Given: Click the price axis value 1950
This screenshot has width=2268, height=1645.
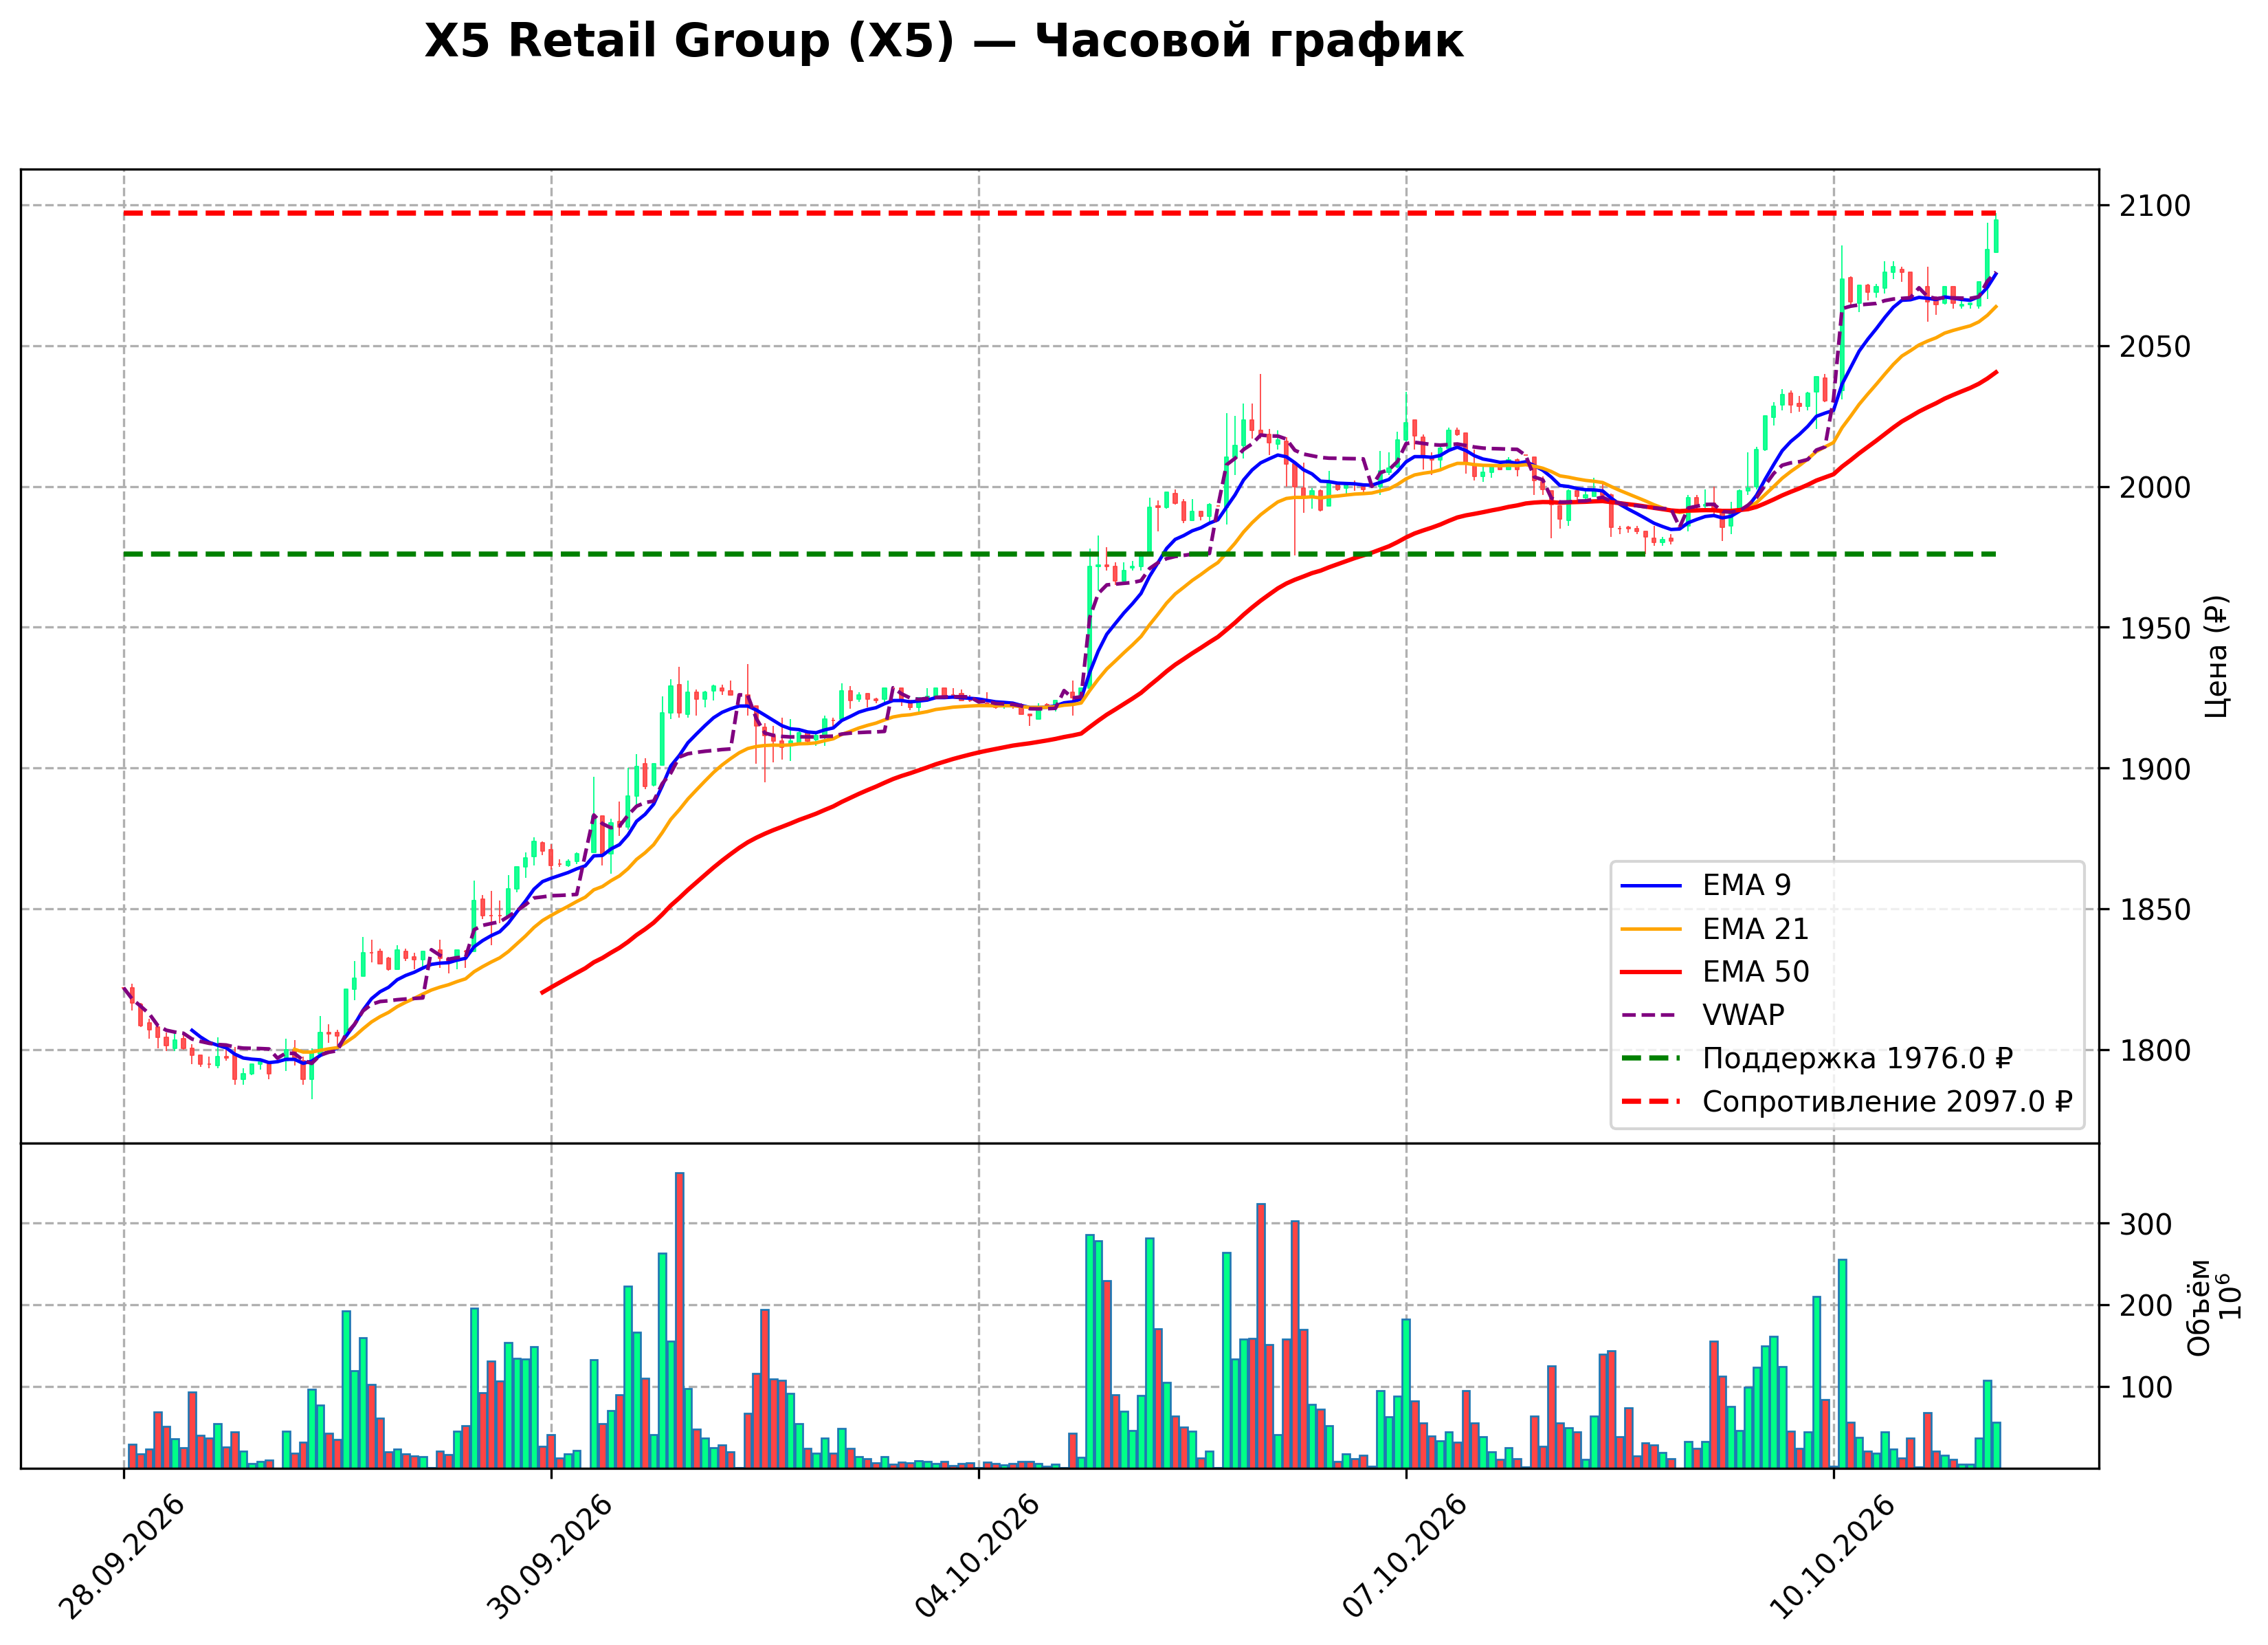Looking at the screenshot, I should coord(2155,628).
